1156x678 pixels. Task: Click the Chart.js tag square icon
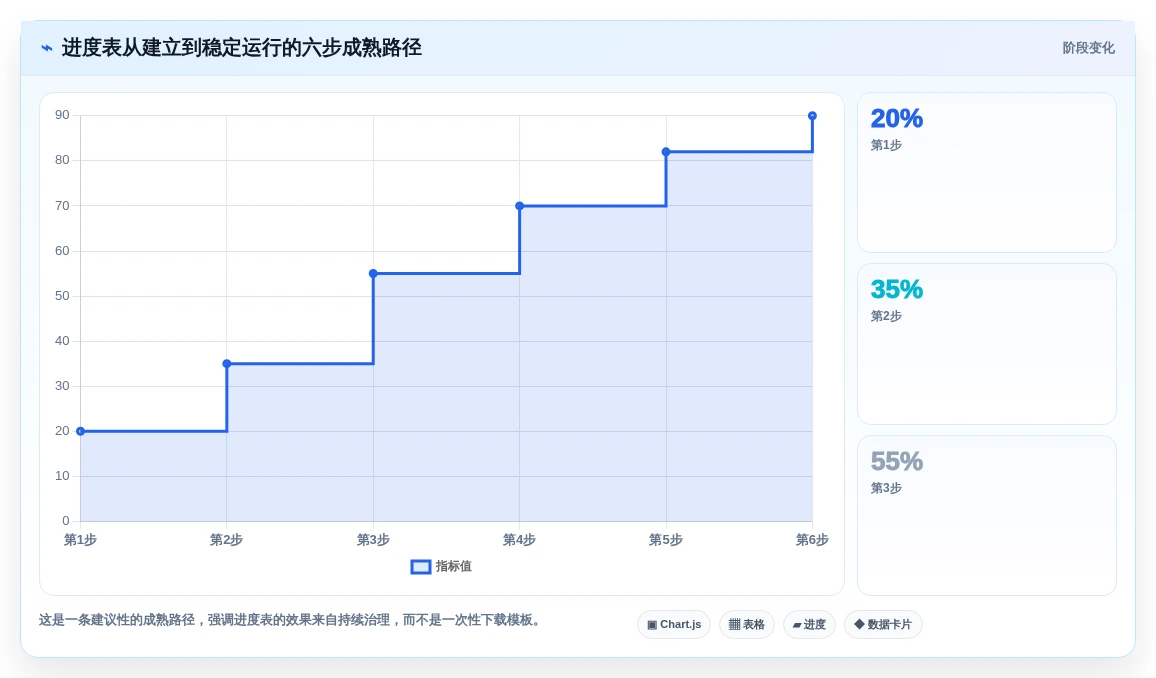(652, 625)
